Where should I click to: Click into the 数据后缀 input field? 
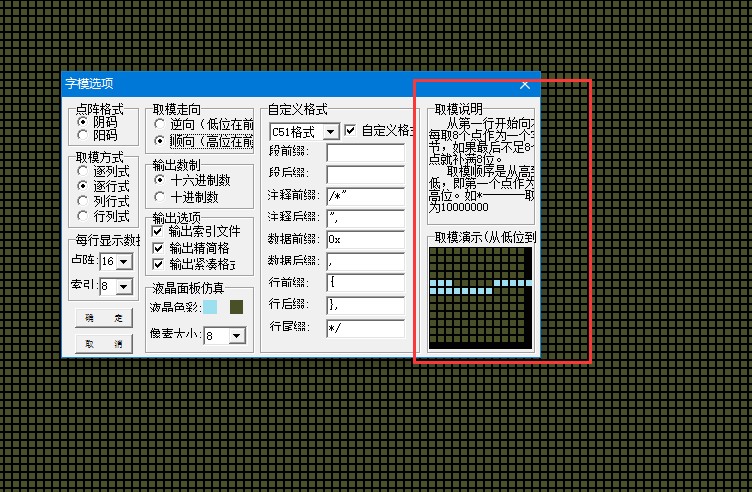365,261
